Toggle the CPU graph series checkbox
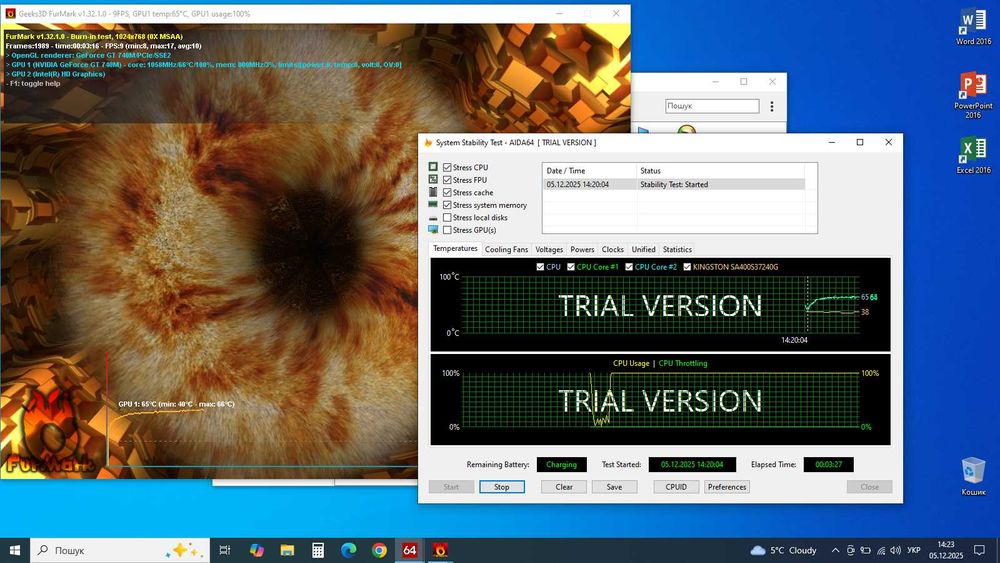Screen dimensions: 1000x563 540,267
